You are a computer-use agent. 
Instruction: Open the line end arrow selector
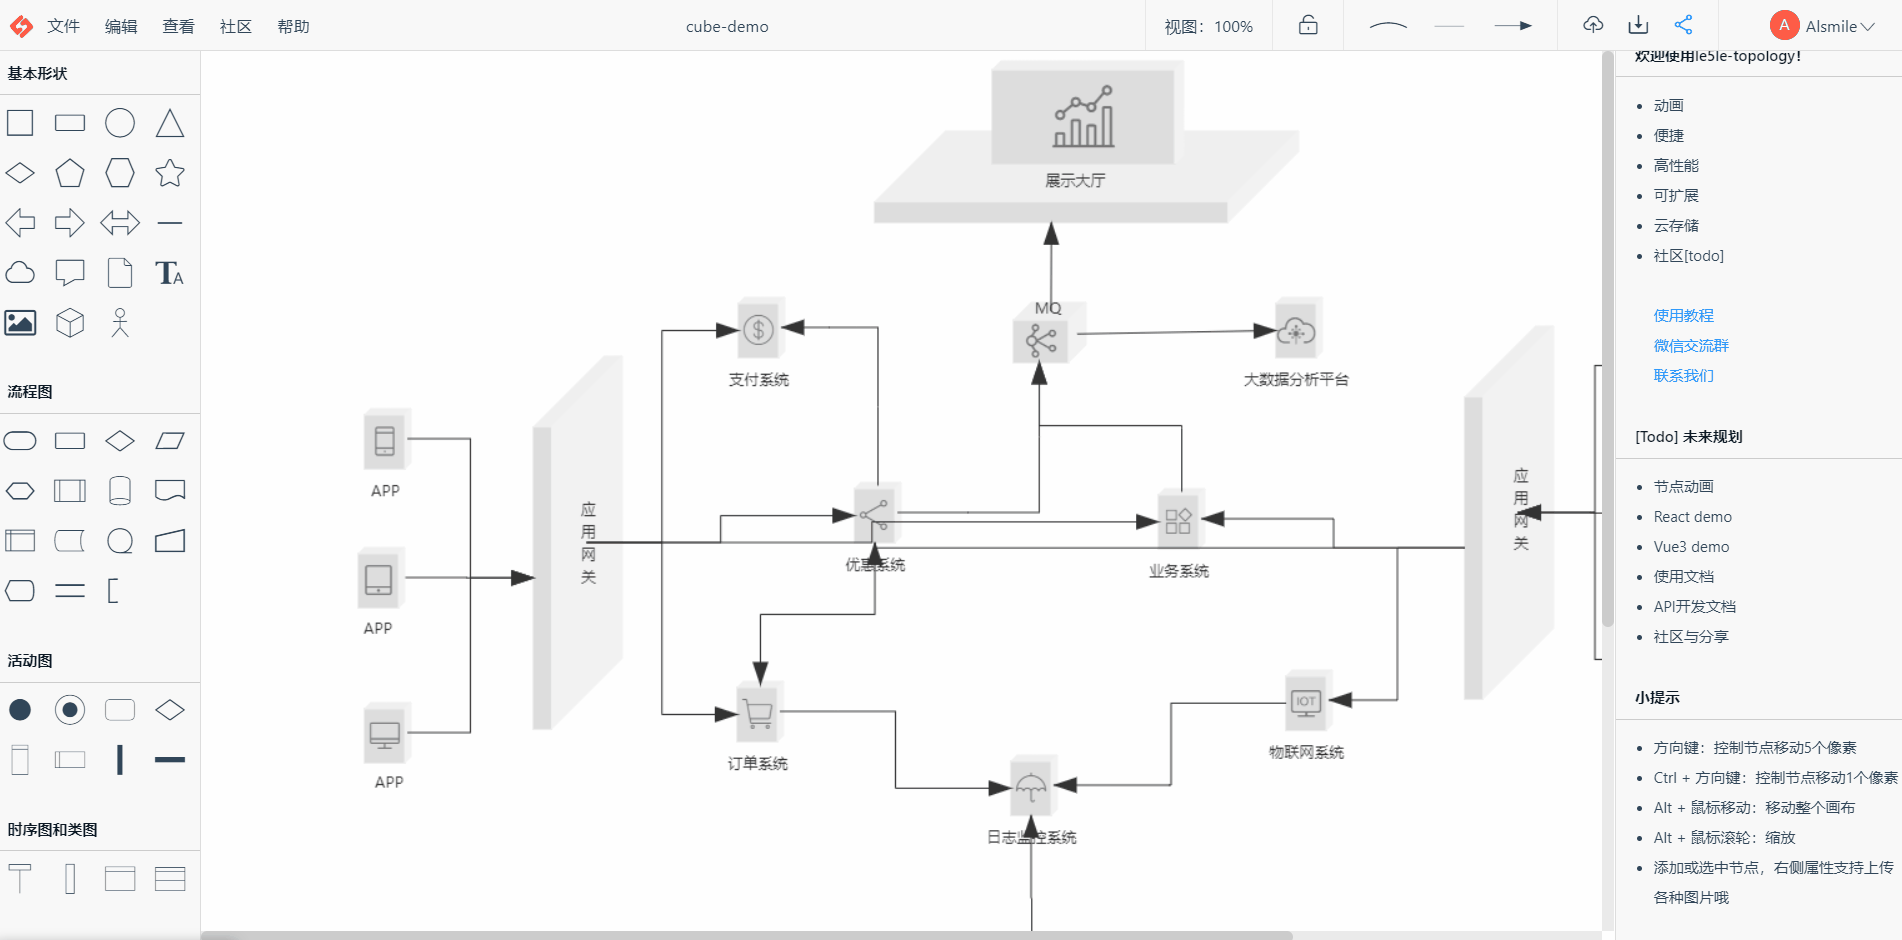[1513, 26]
